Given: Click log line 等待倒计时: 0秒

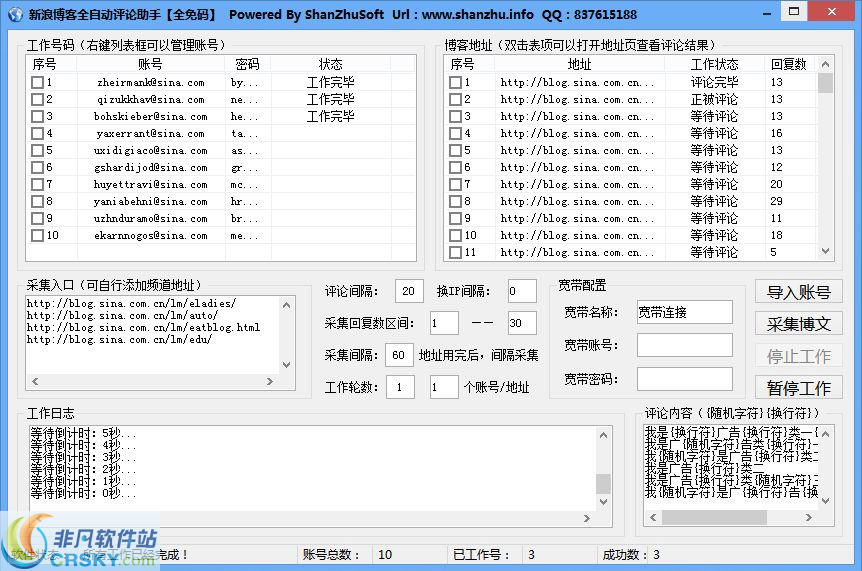Looking at the screenshot, I should point(84,494).
